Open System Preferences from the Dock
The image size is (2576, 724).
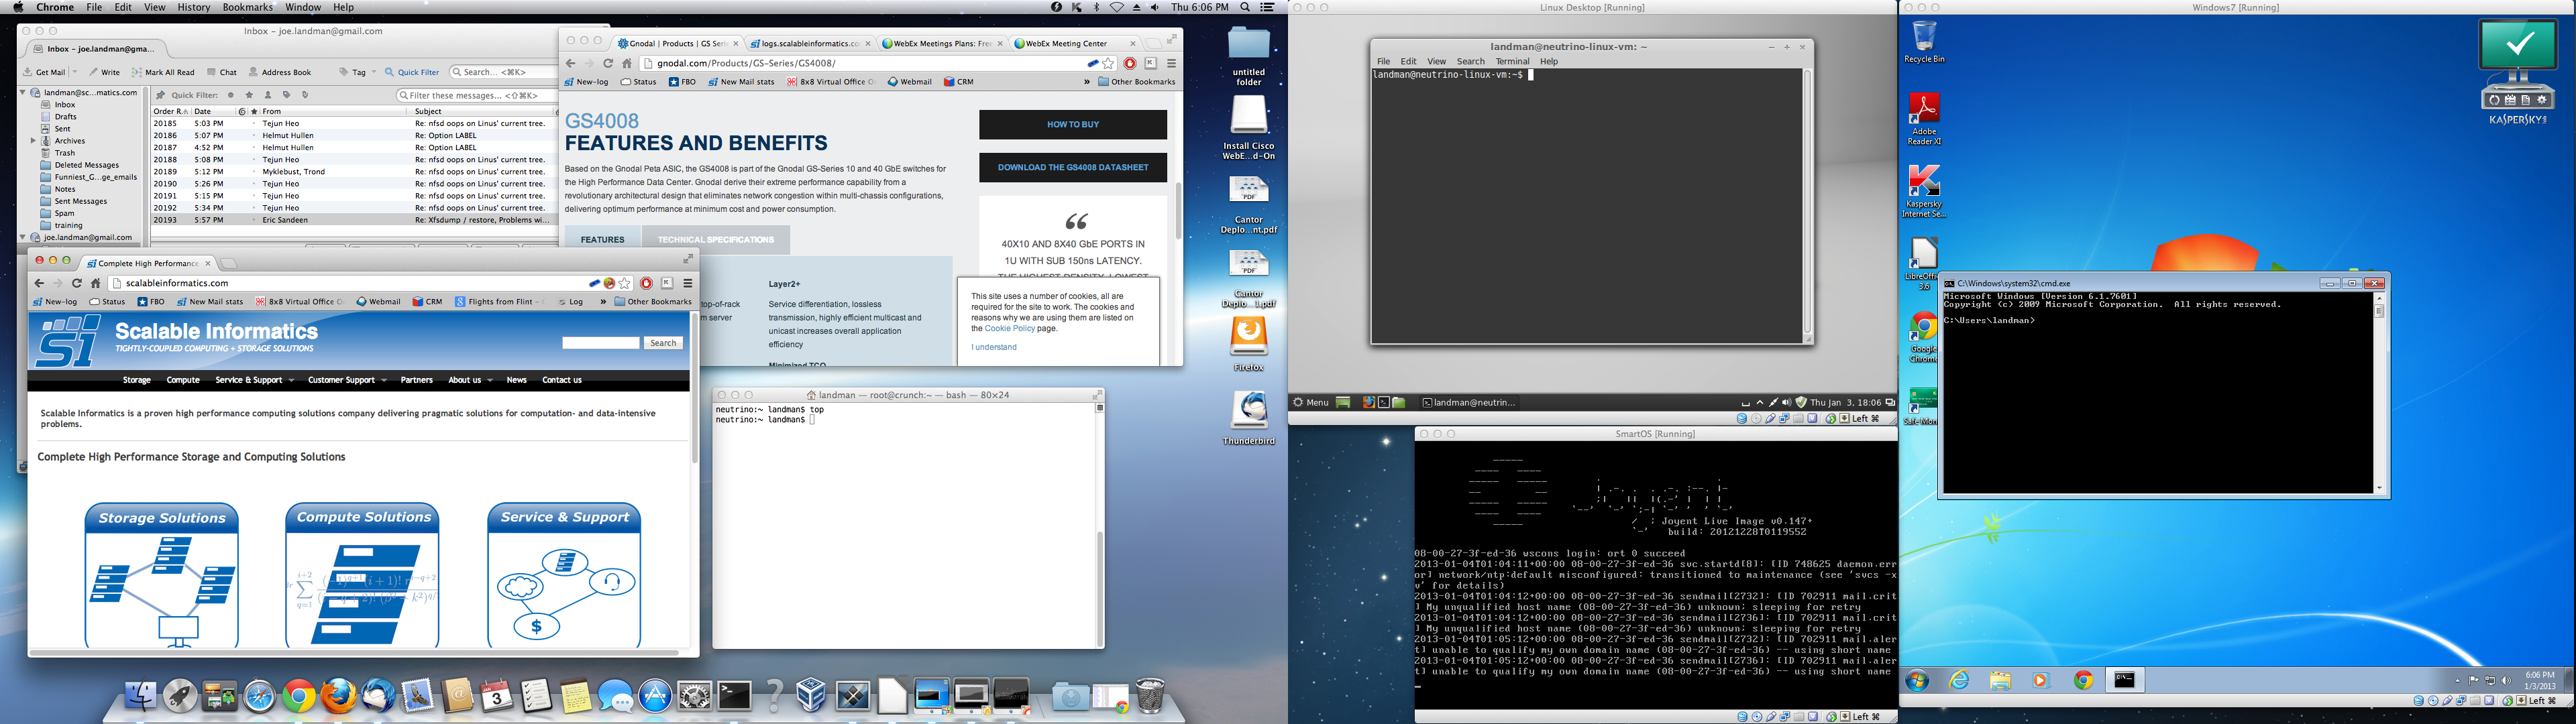(x=694, y=696)
